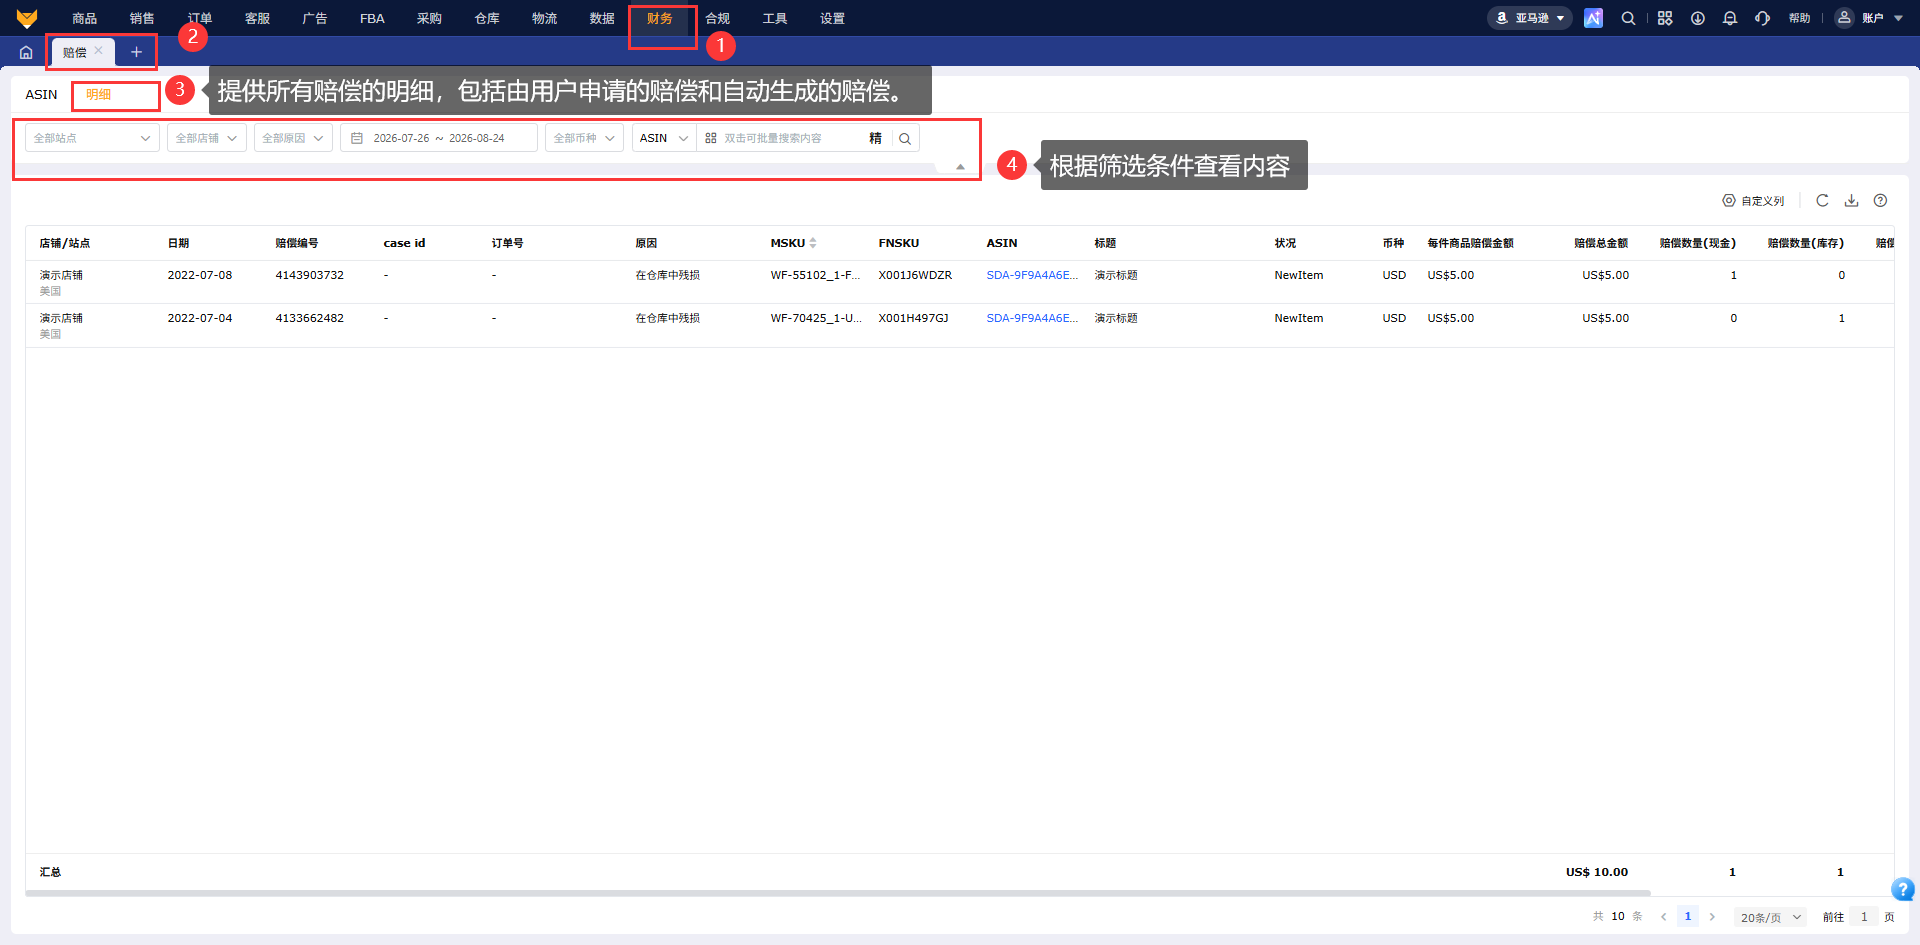Image resolution: width=1920 pixels, height=945 pixels.
Task: Open ASIN link in the 4133662482 row
Action: tap(1032, 318)
